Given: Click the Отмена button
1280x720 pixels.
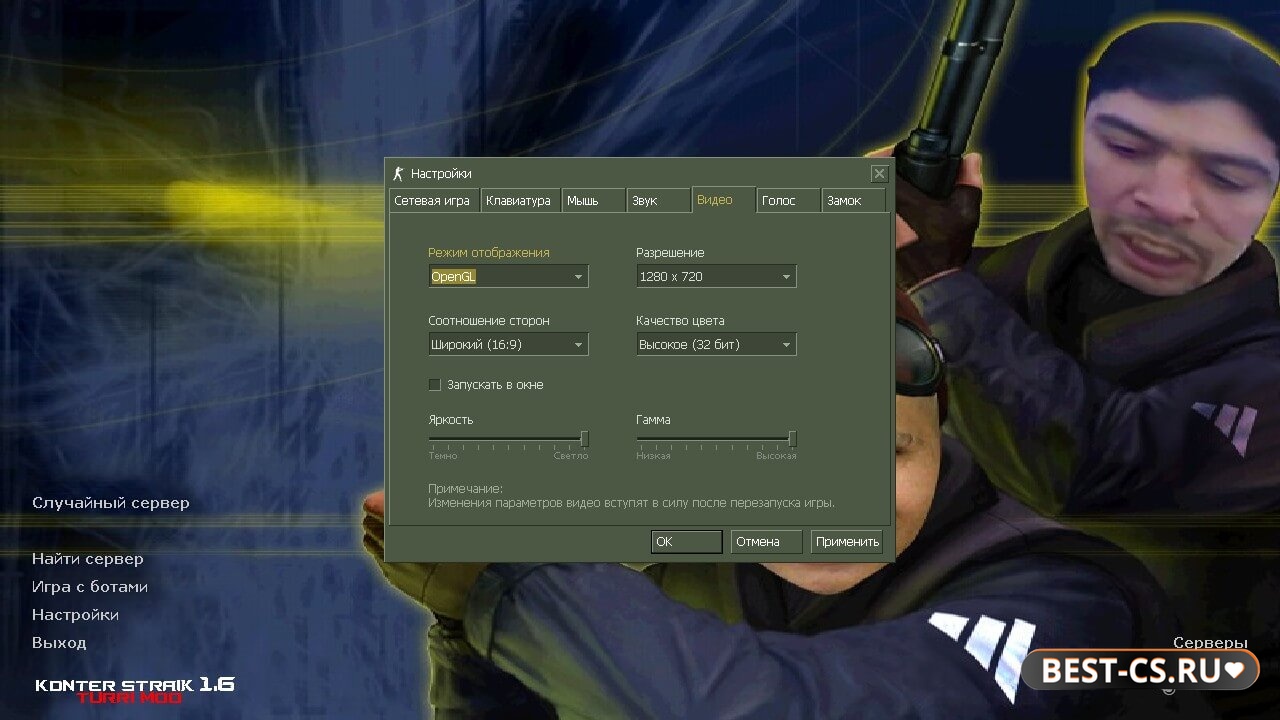Looking at the screenshot, I should [767, 541].
